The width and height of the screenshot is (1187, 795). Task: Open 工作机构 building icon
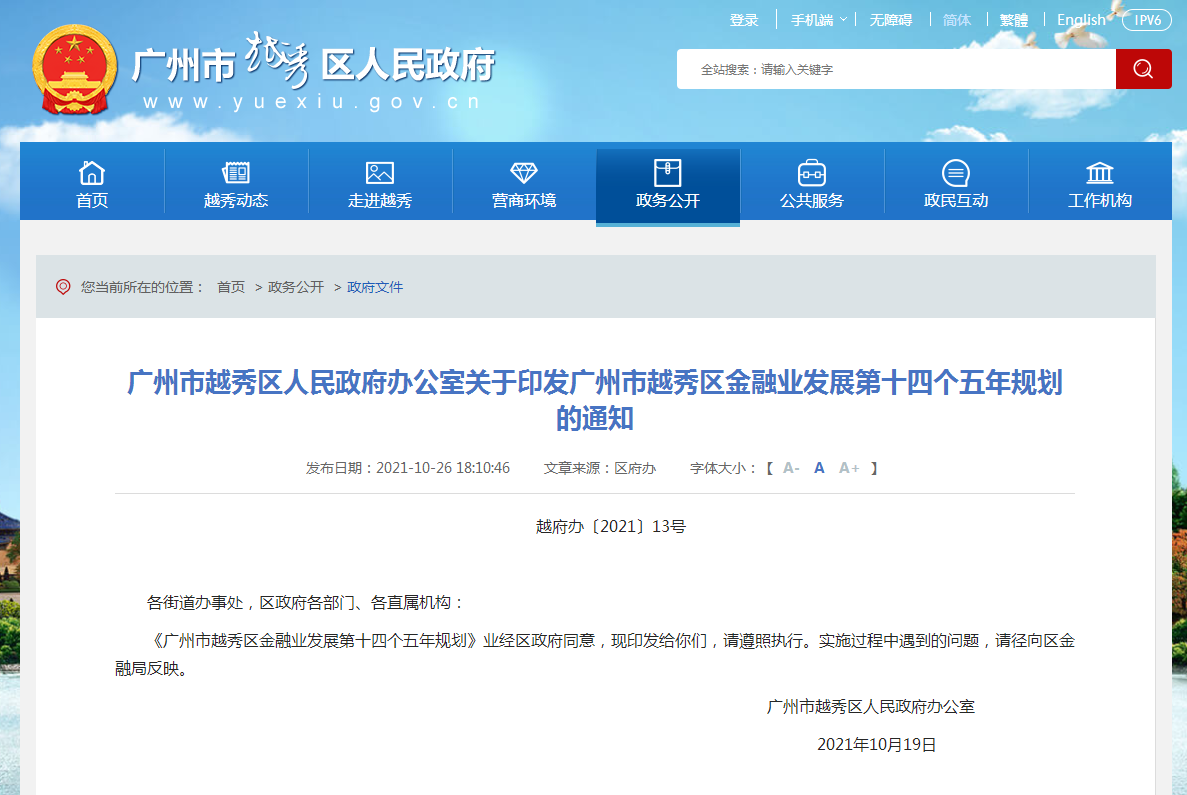click(1100, 173)
